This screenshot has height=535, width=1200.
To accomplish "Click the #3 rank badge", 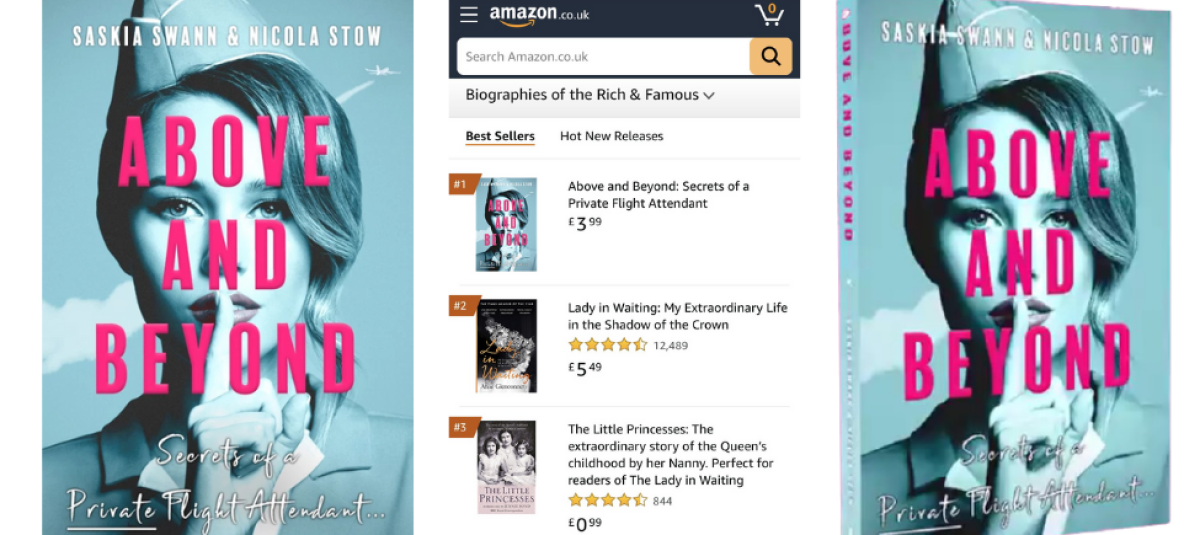I will click(461, 428).
